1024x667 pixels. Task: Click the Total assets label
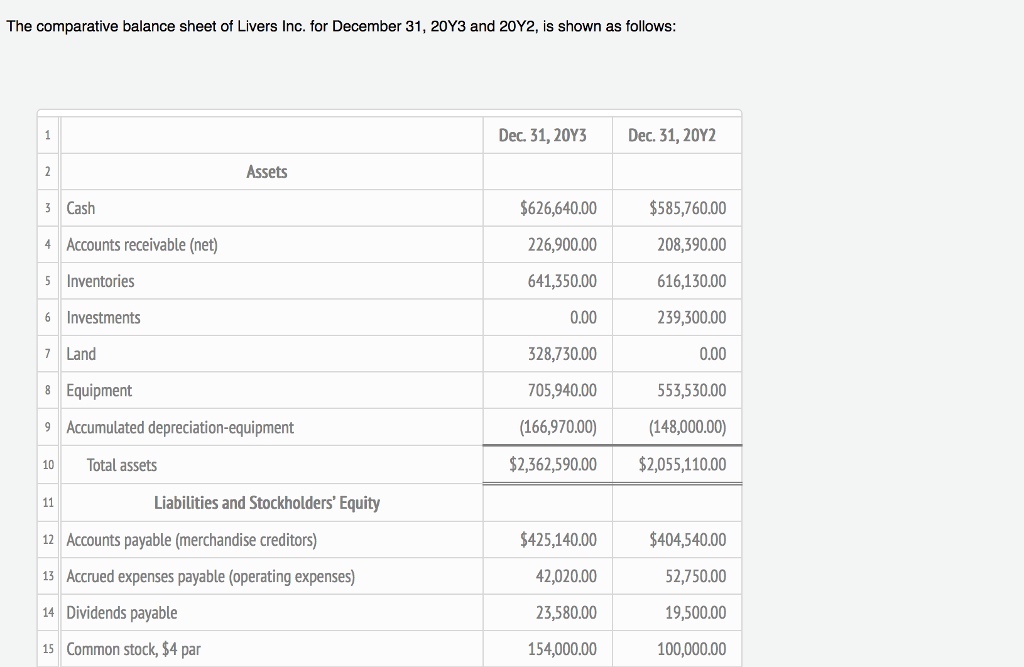pos(122,465)
